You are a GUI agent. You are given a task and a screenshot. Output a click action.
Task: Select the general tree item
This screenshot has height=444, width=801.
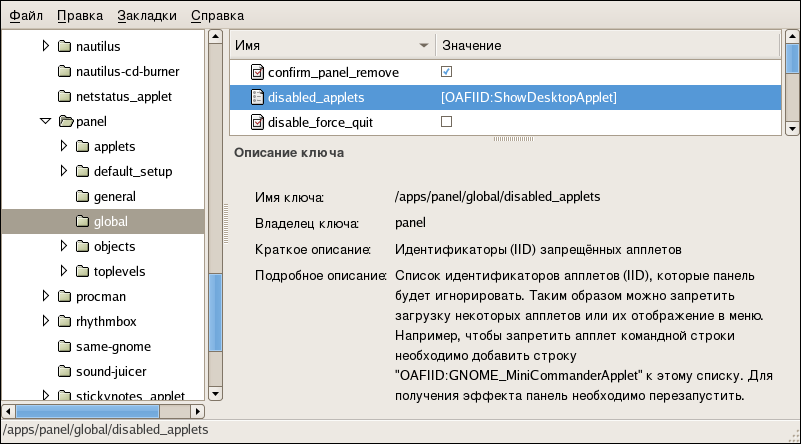[114, 197]
